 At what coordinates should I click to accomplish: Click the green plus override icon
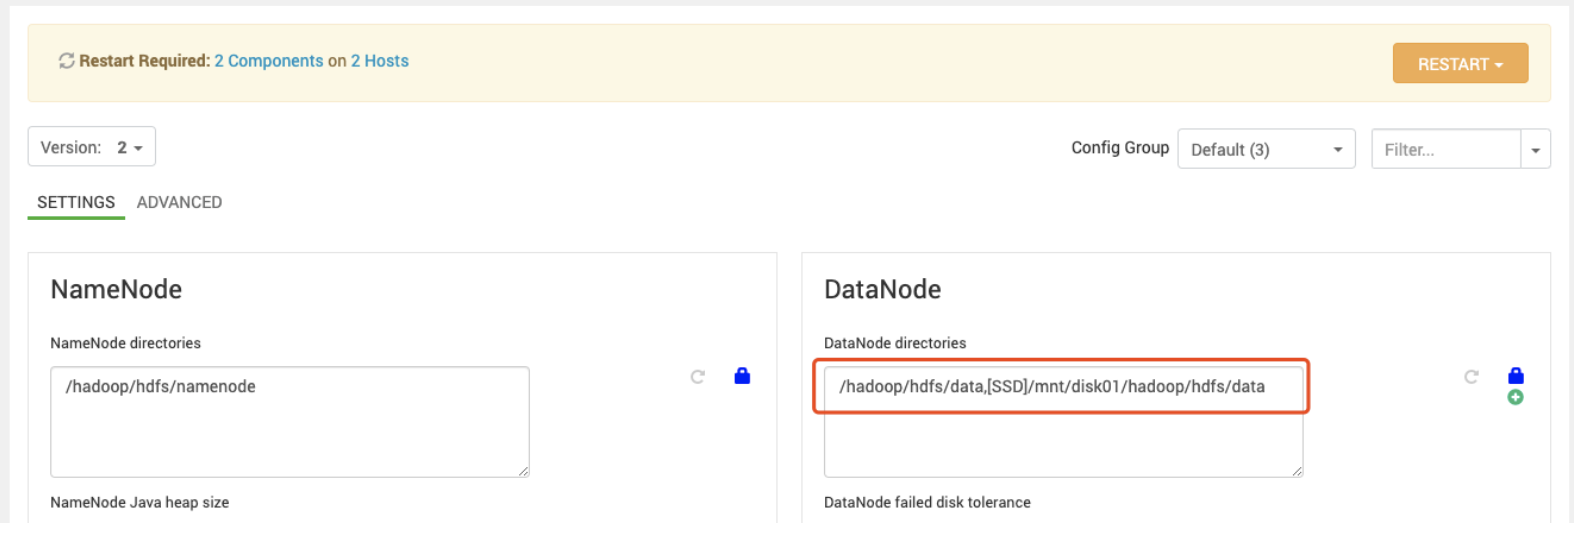[1516, 398]
